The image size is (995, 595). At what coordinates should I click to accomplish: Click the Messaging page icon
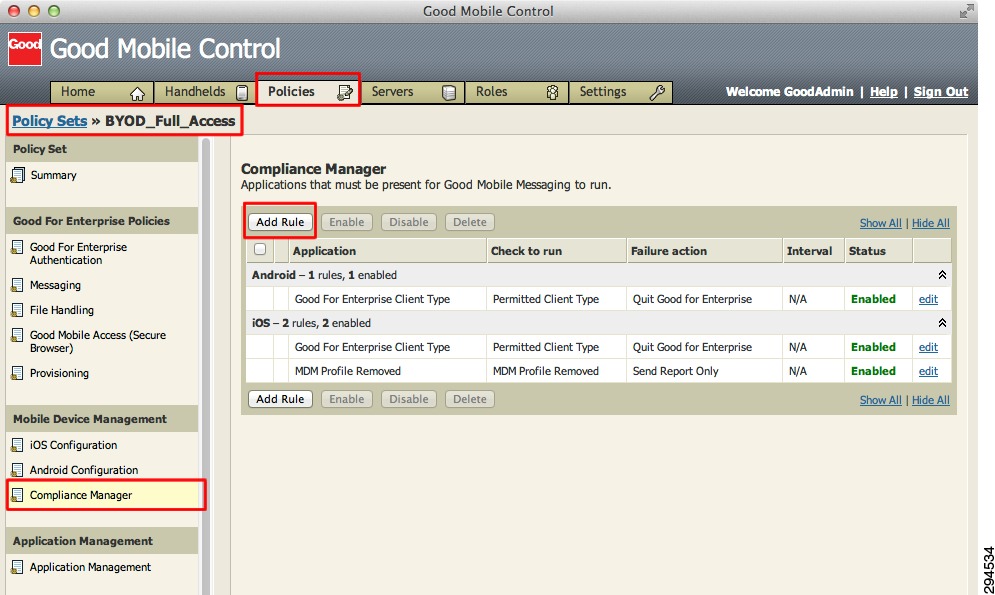click(x=18, y=285)
